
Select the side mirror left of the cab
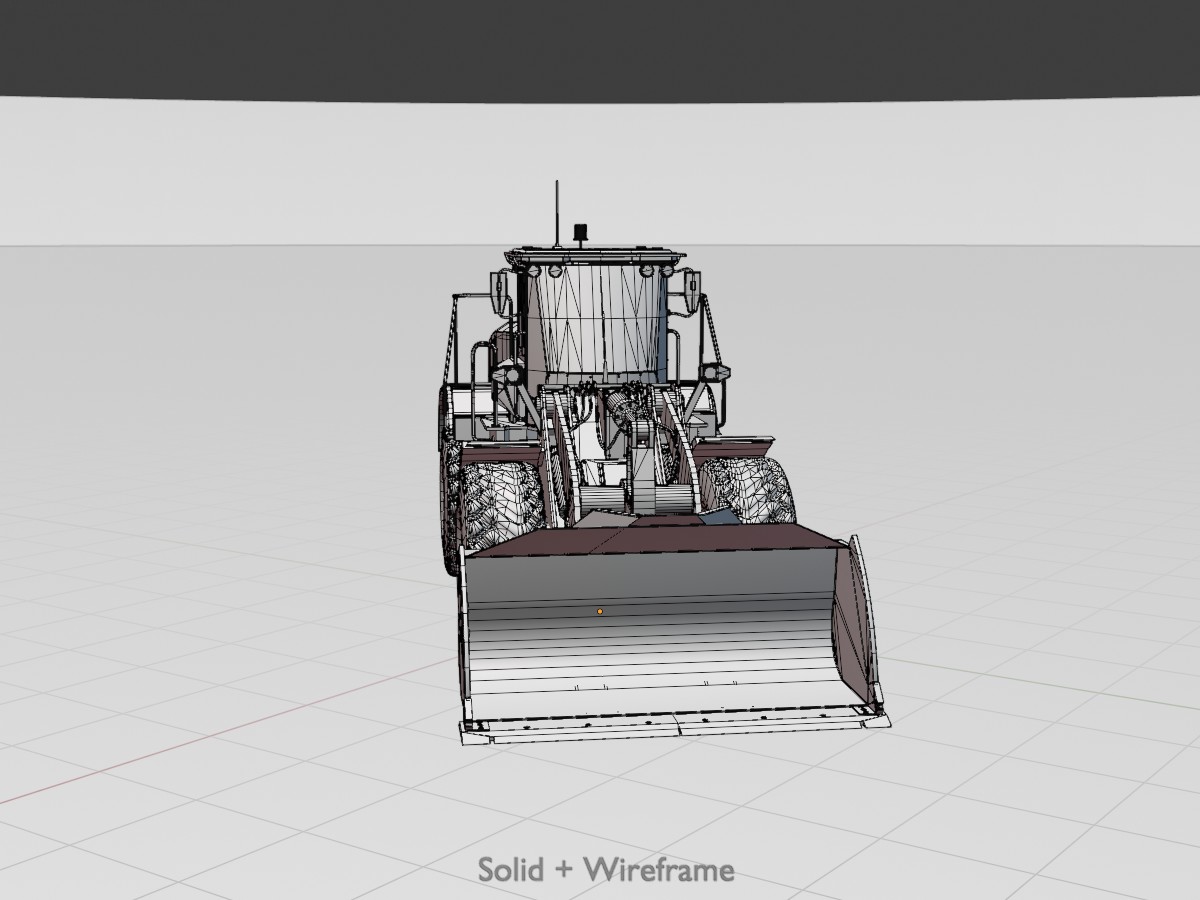[x=499, y=291]
